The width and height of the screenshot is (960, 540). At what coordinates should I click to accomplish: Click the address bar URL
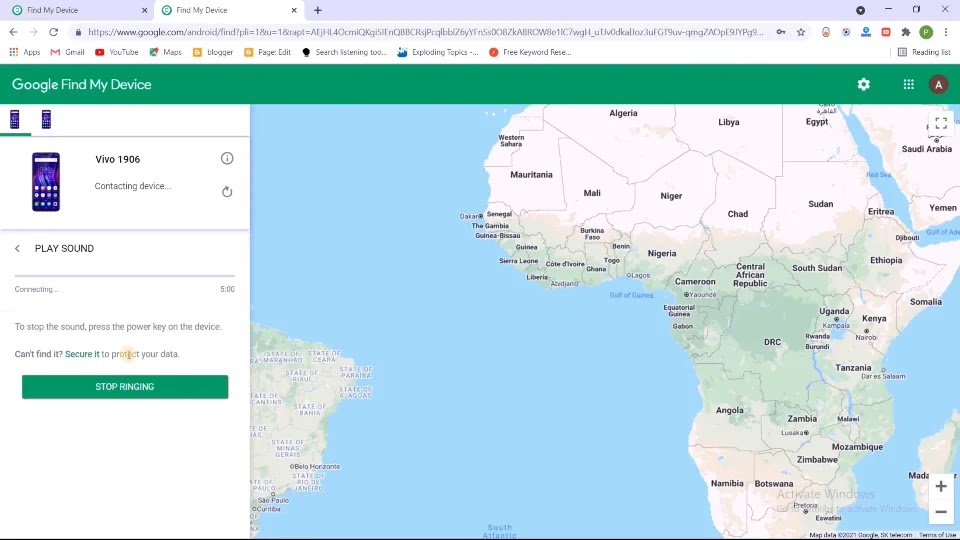pyautogui.click(x=425, y=32)
